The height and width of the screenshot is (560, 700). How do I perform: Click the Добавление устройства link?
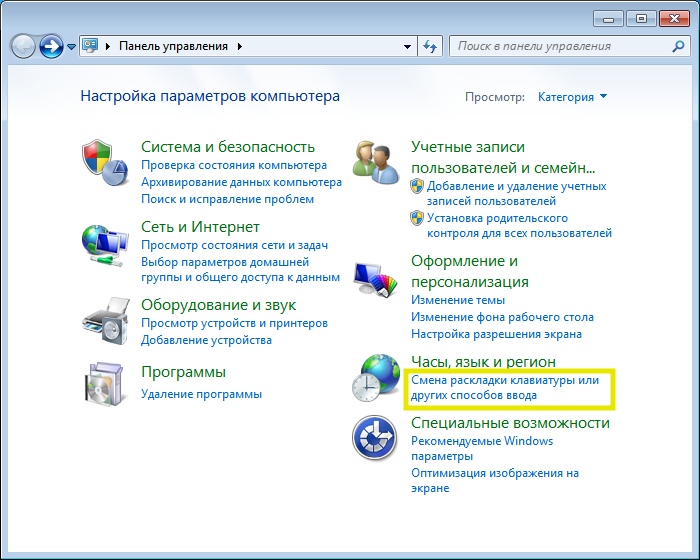click(x=206, y=340)
